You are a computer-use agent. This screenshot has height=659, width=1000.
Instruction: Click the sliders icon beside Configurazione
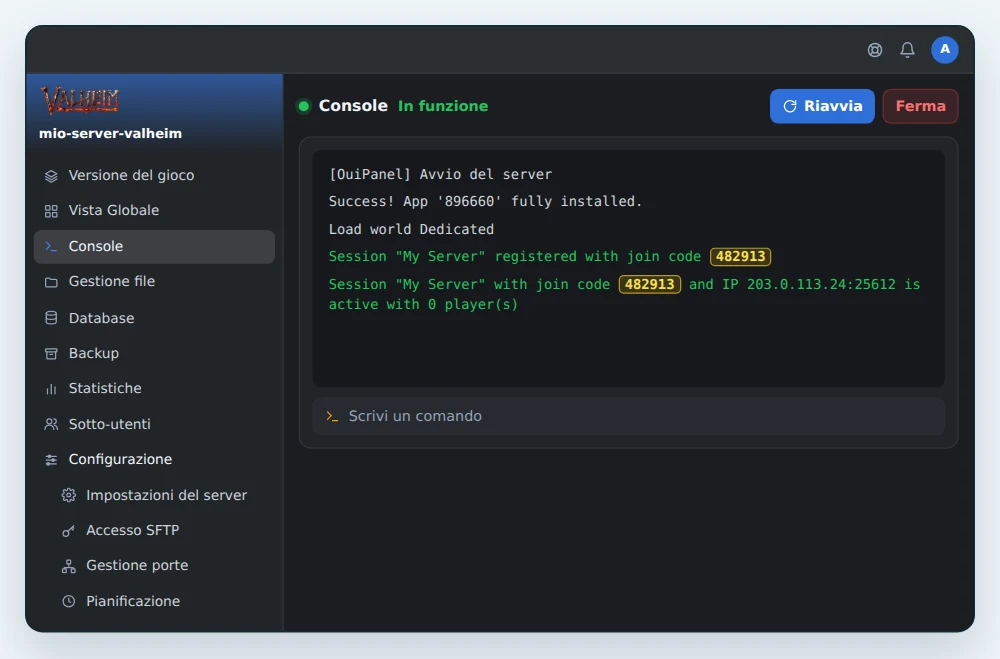[51, 460]
